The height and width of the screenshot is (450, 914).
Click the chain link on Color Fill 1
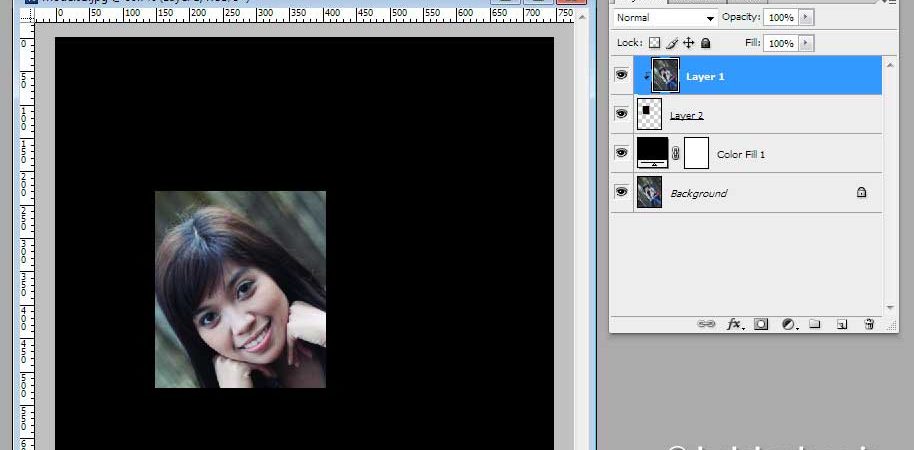pyautogui.click(x=676, y=153)
